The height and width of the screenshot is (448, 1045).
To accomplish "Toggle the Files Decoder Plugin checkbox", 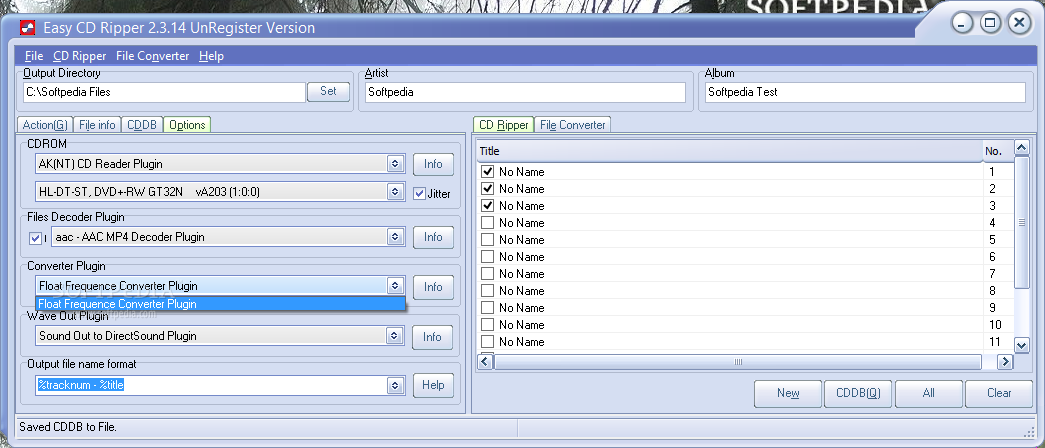I will pyautogui.click(x=36, y=238).
